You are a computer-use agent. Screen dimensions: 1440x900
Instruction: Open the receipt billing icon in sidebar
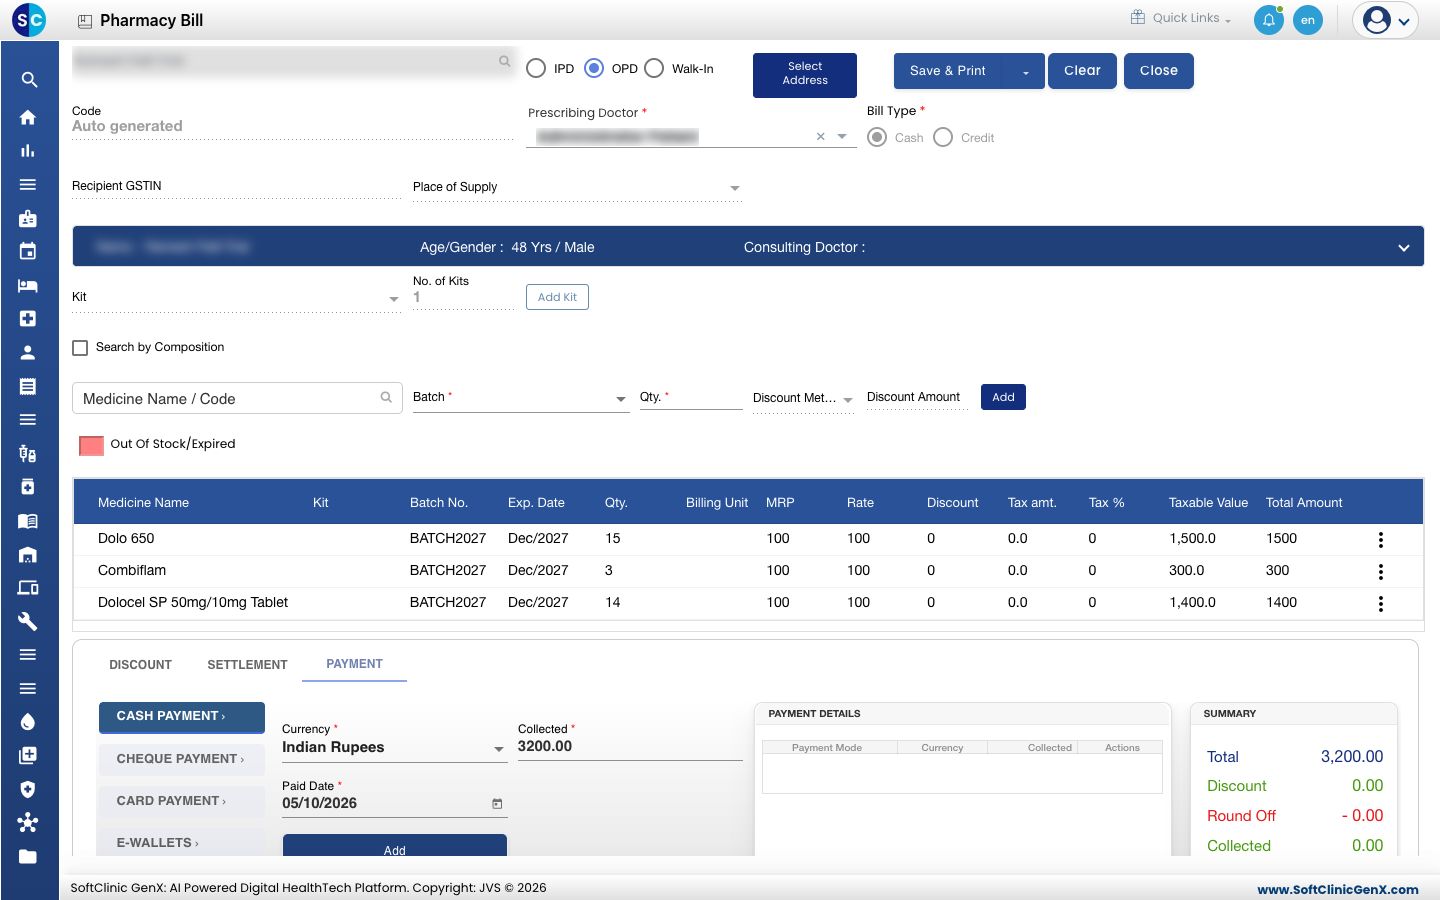click(28, 386)
